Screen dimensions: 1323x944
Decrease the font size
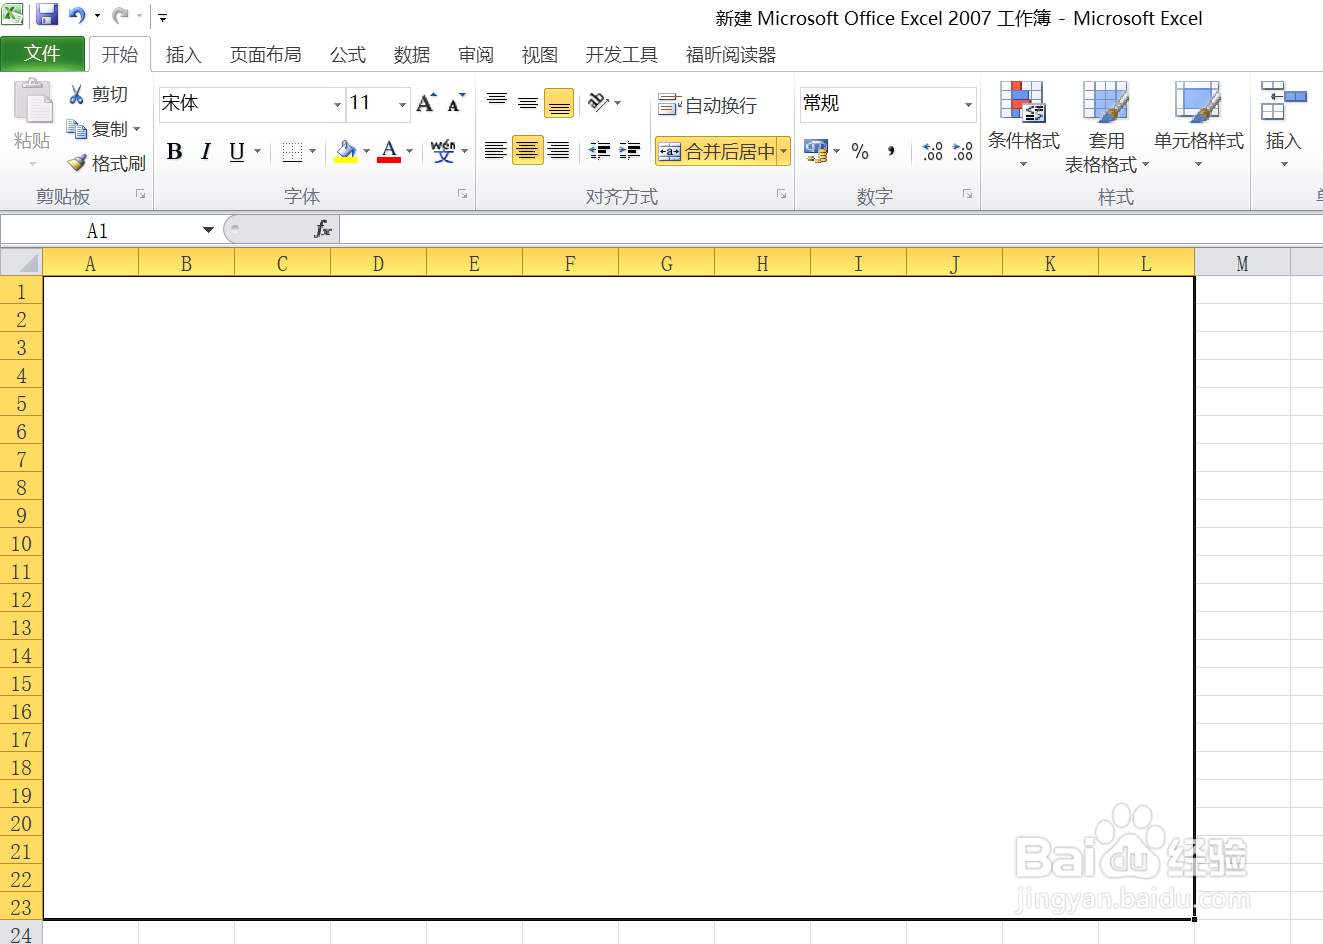(456, 103)
